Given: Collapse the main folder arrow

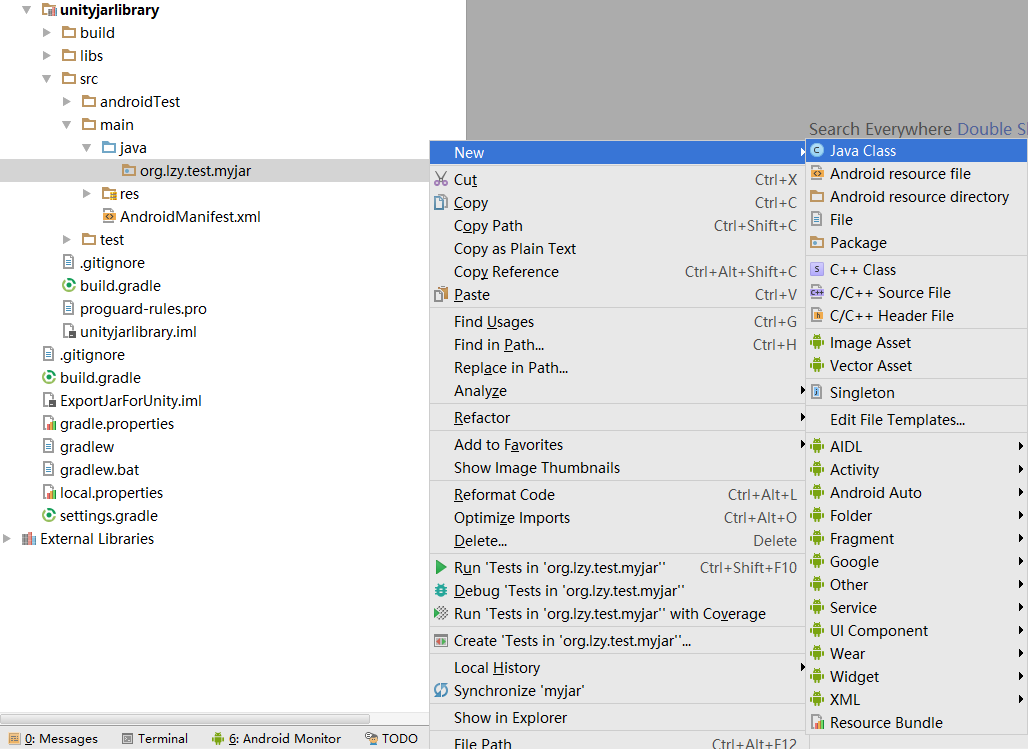Looking at the screenshot, I should tap(66, 125).
